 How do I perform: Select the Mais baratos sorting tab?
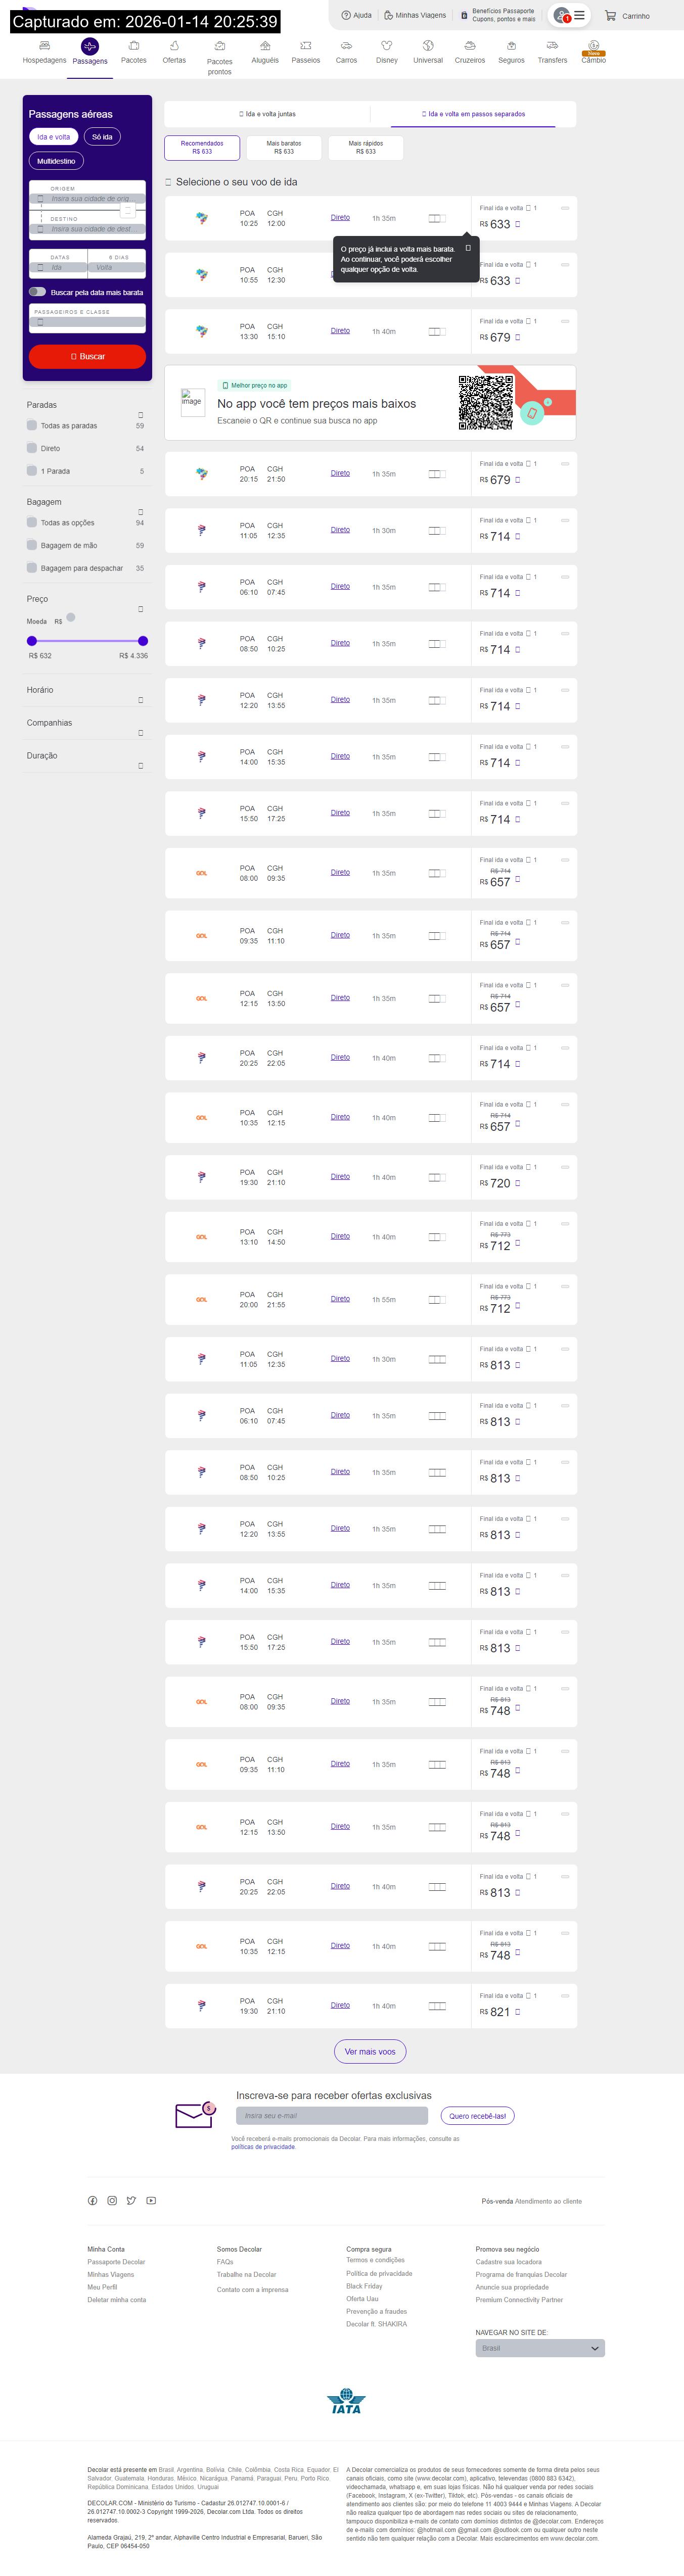(284, 148)
